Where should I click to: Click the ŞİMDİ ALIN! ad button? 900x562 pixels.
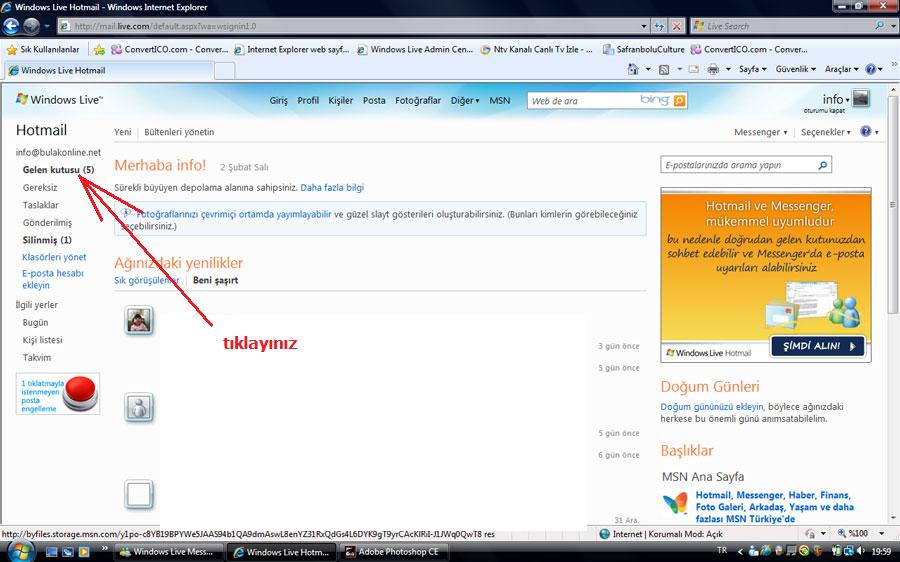[x=818, y=346]
